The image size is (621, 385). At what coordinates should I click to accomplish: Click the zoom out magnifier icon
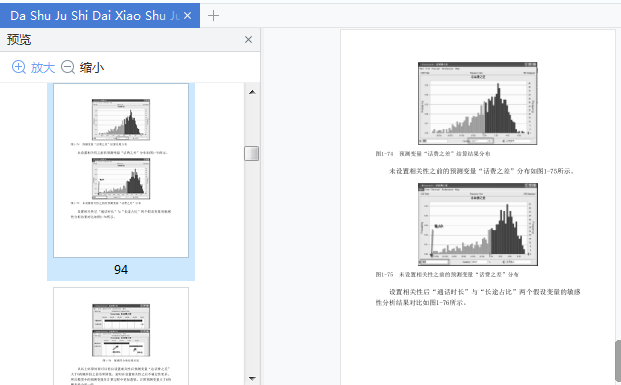(x=68, y=67)
